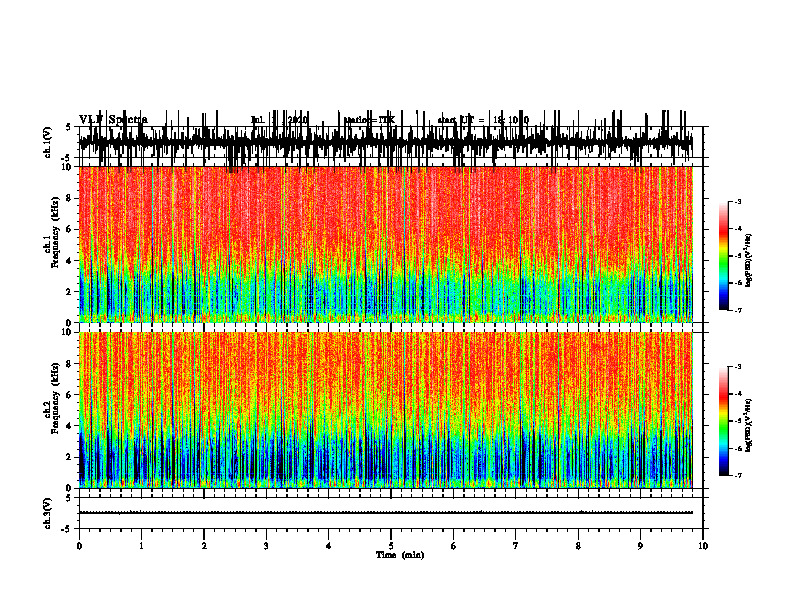
Task: Click inside the ch.1 spectrogram panel
Action: [x=386, y=245]
